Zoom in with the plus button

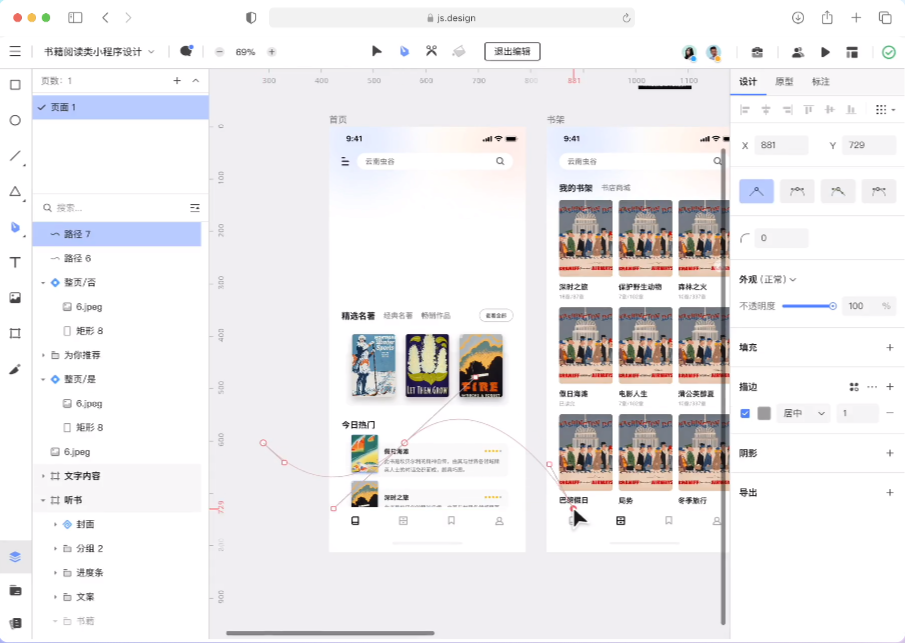point(271,52)
